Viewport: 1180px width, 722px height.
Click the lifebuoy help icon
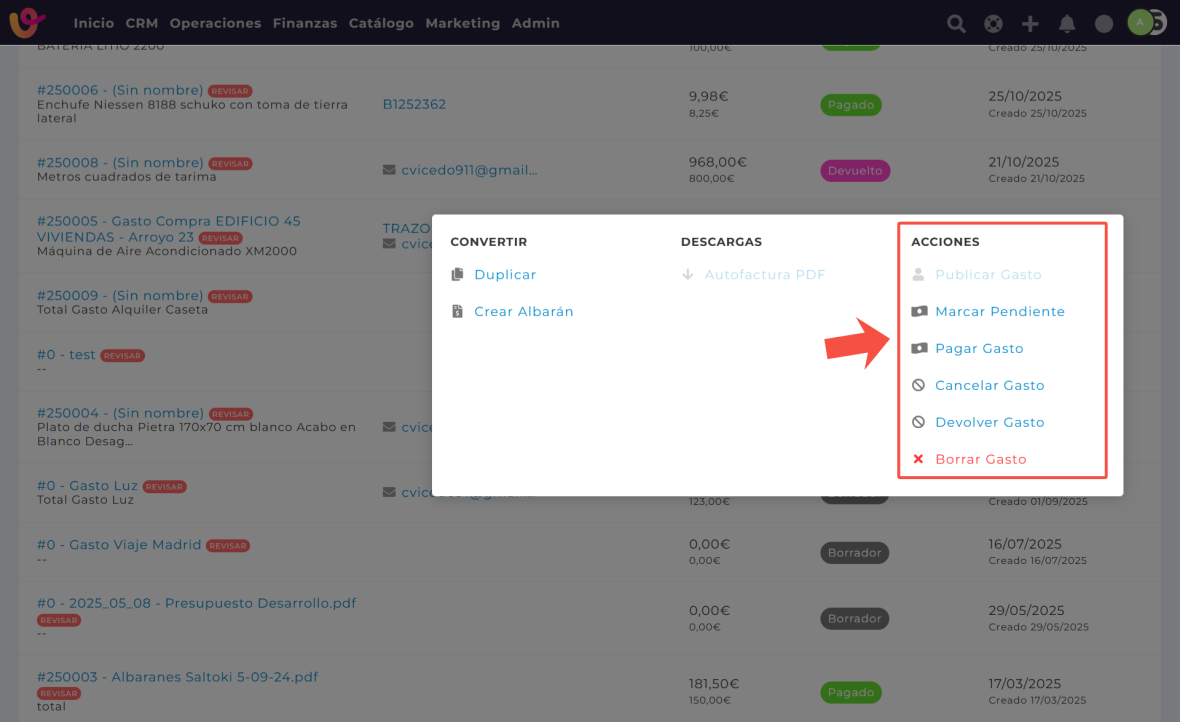tap(993, 23)
